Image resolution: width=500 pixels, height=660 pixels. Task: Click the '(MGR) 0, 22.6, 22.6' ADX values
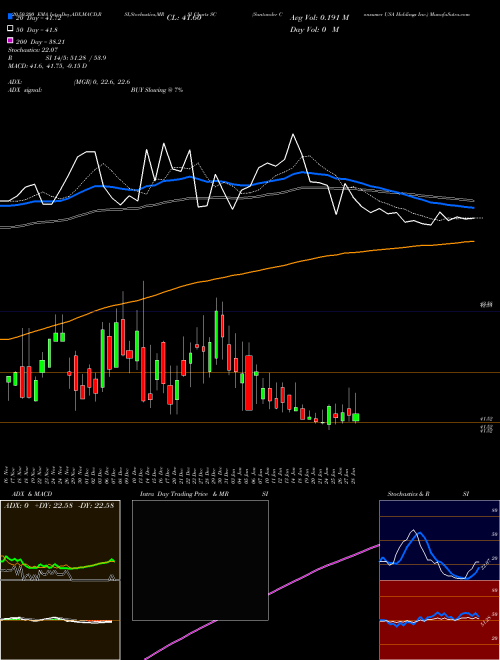click(x=101, y=82)
